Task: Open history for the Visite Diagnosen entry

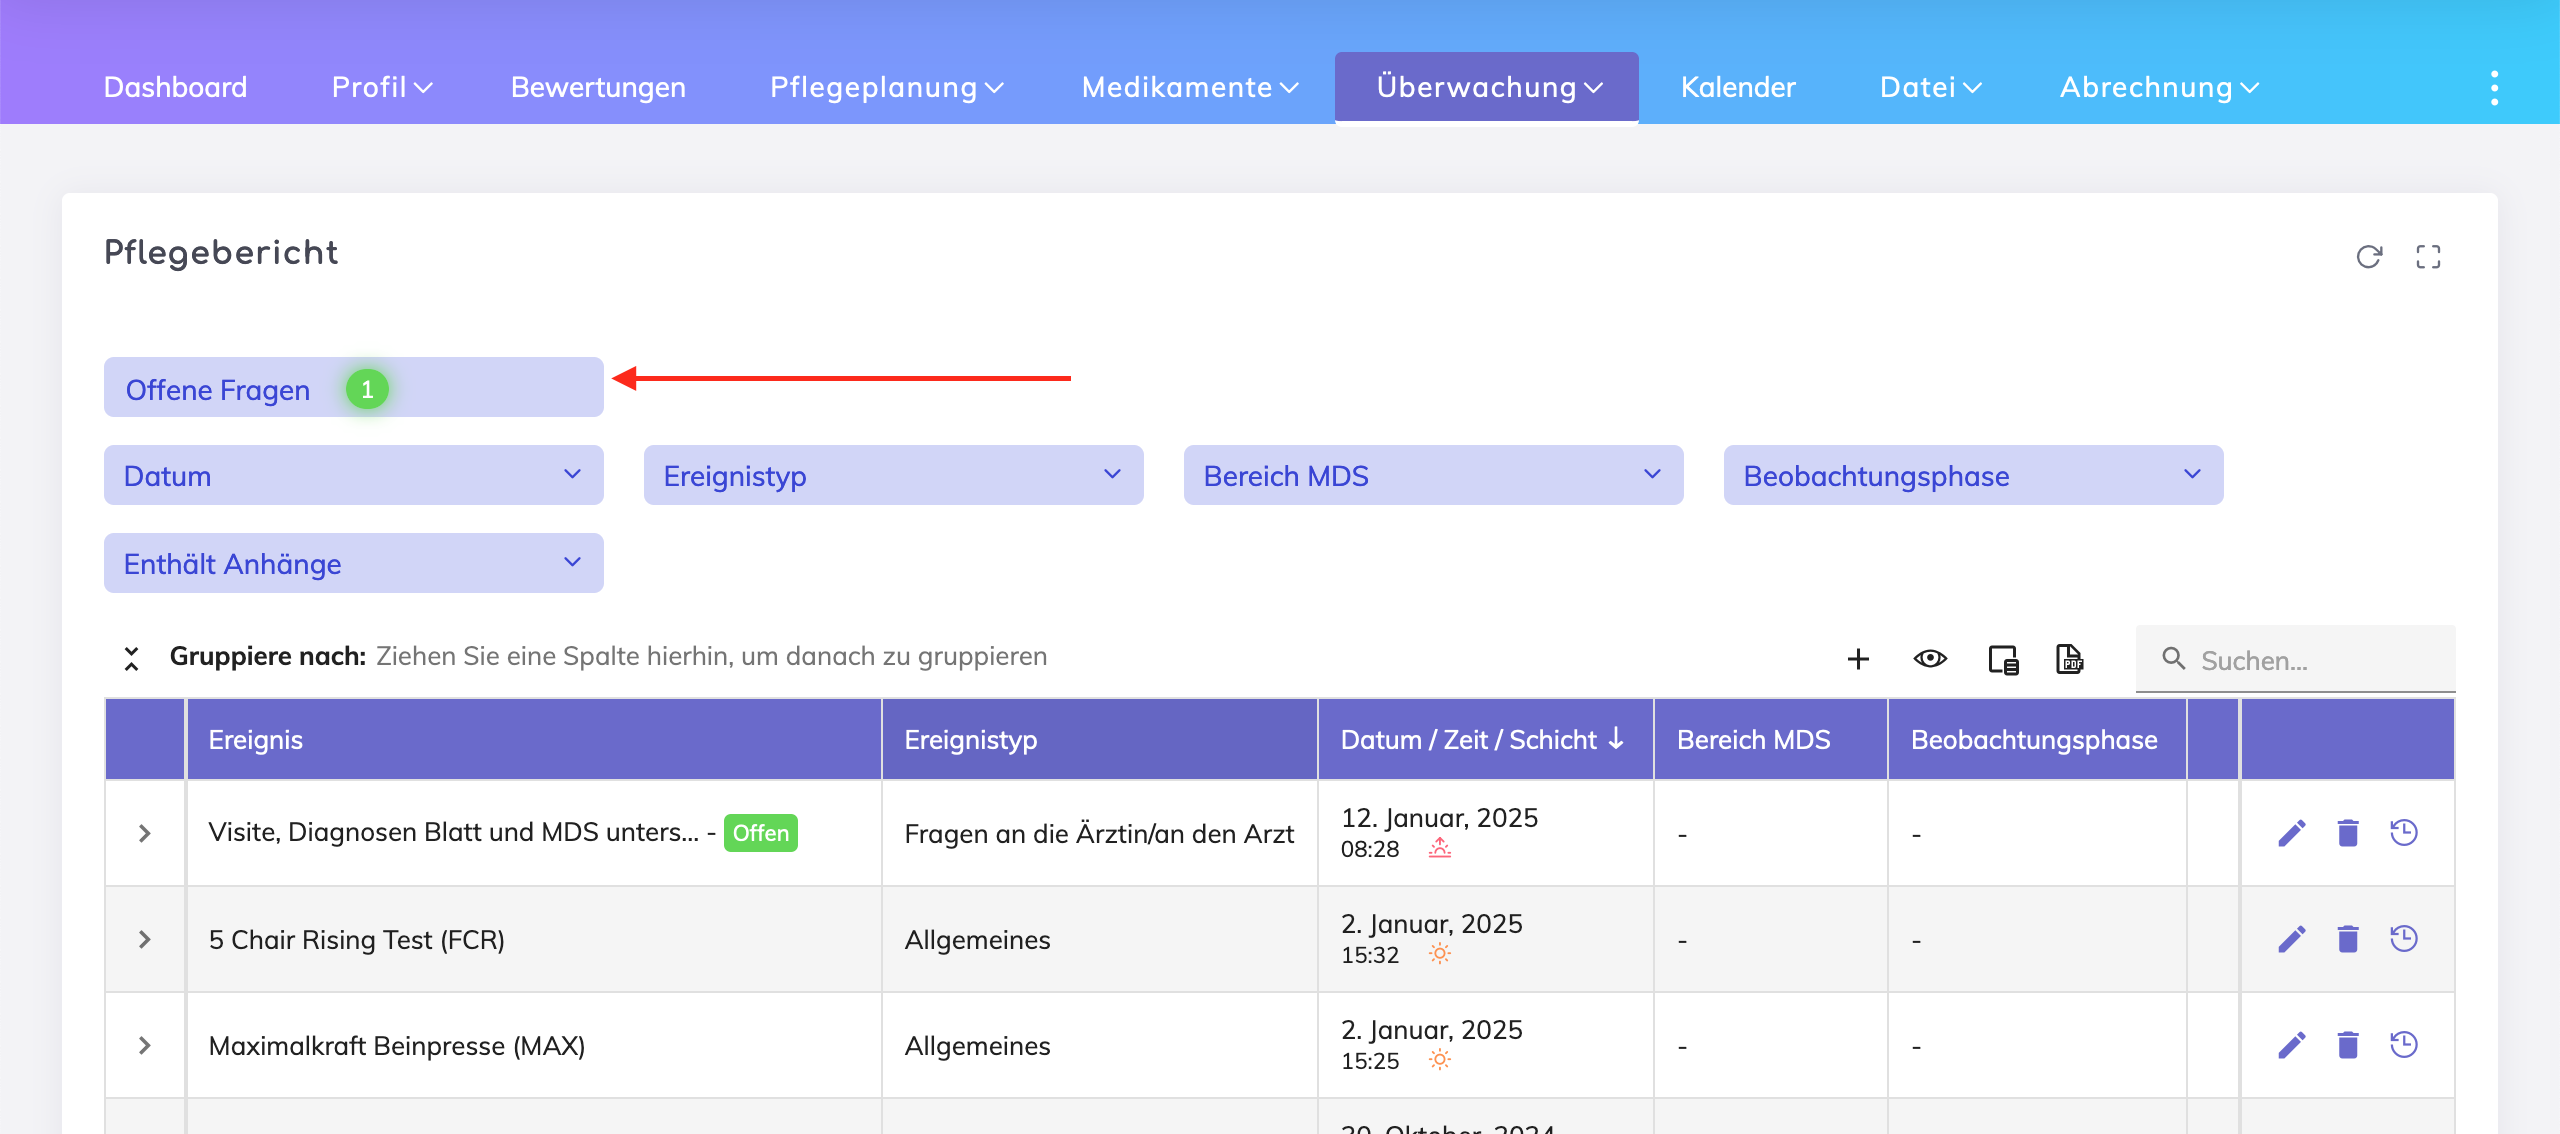Action: coord(2404,833)
